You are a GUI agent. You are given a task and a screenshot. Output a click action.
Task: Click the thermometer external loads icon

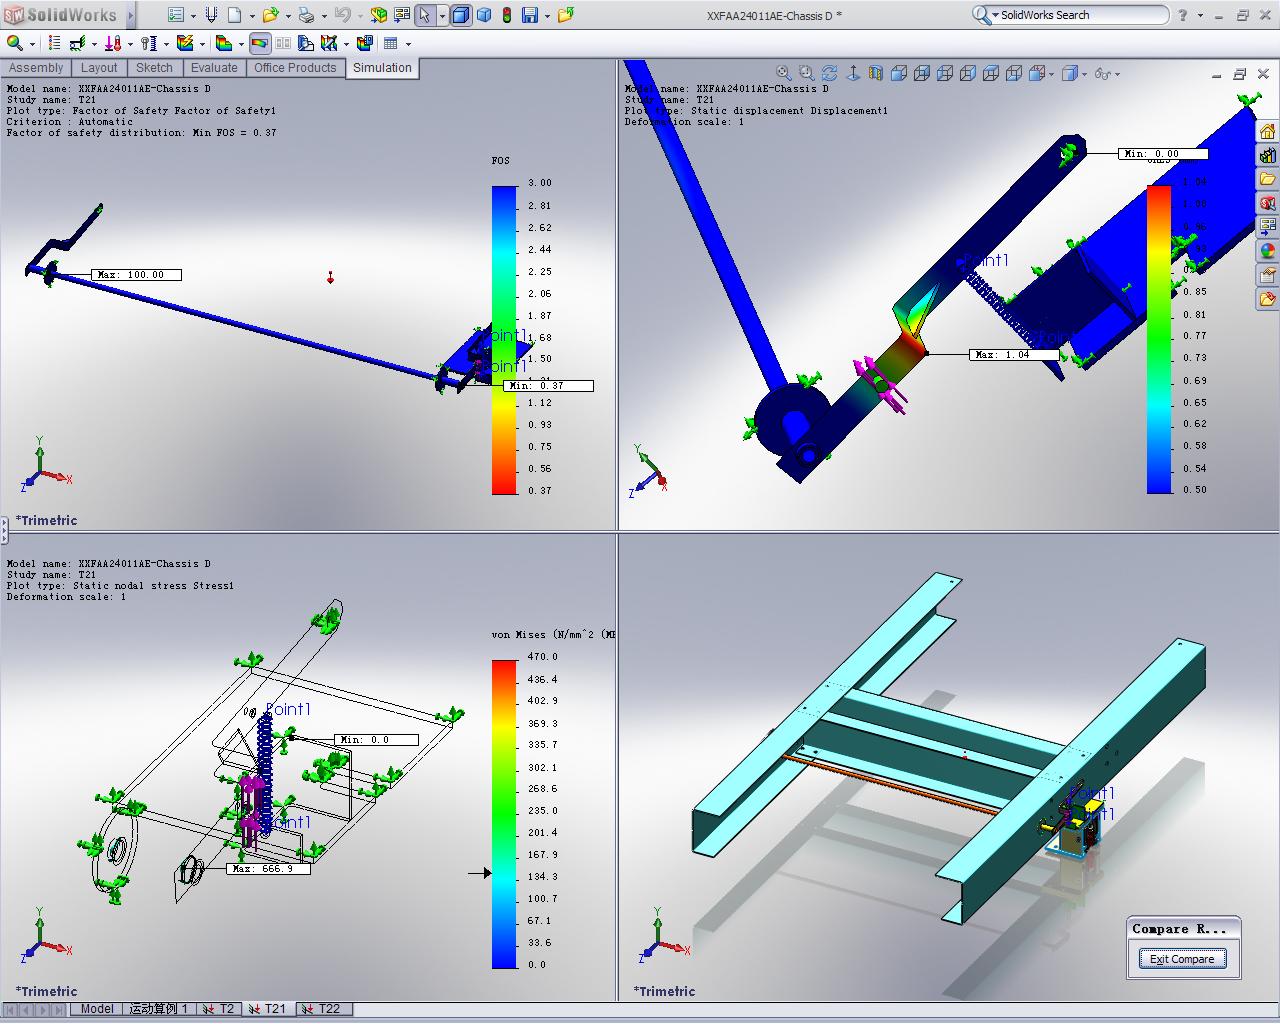point(113,43)
